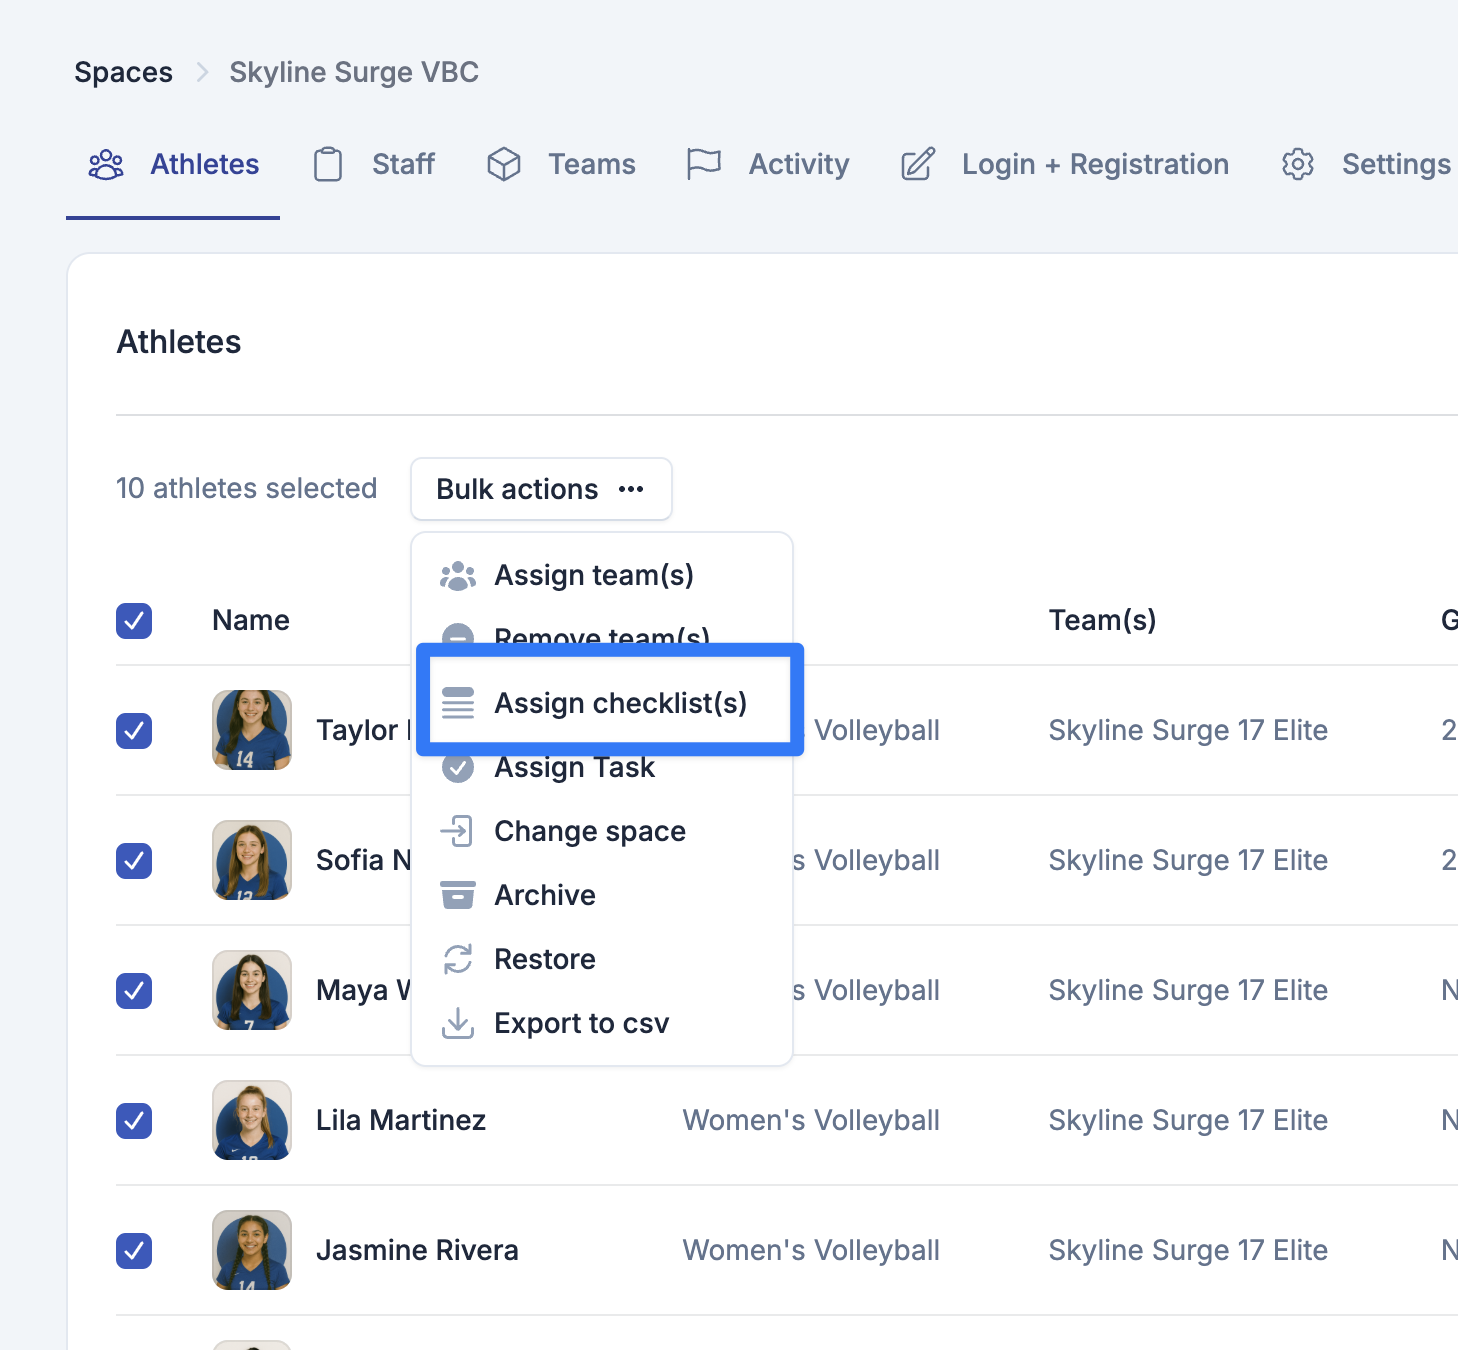The width and height of the screenshot is (1458, 1350).
Task: Click the 10 athletes selected label
Action: click(x=246, y=488)
